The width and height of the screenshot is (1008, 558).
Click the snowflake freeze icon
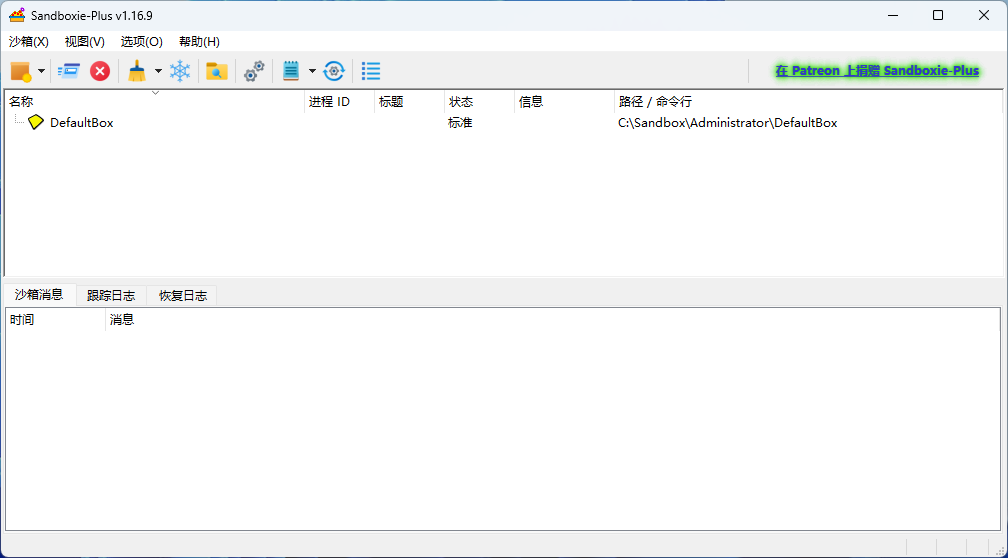(x=180, y=71)
